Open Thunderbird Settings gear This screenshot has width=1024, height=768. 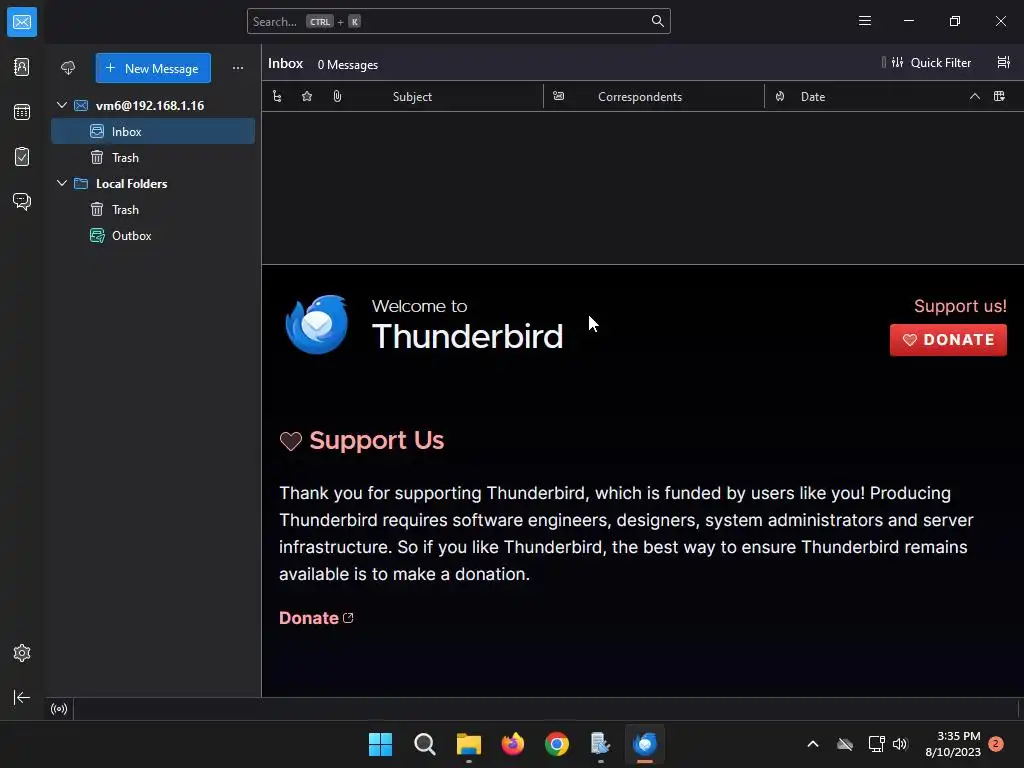pos(22,653)
